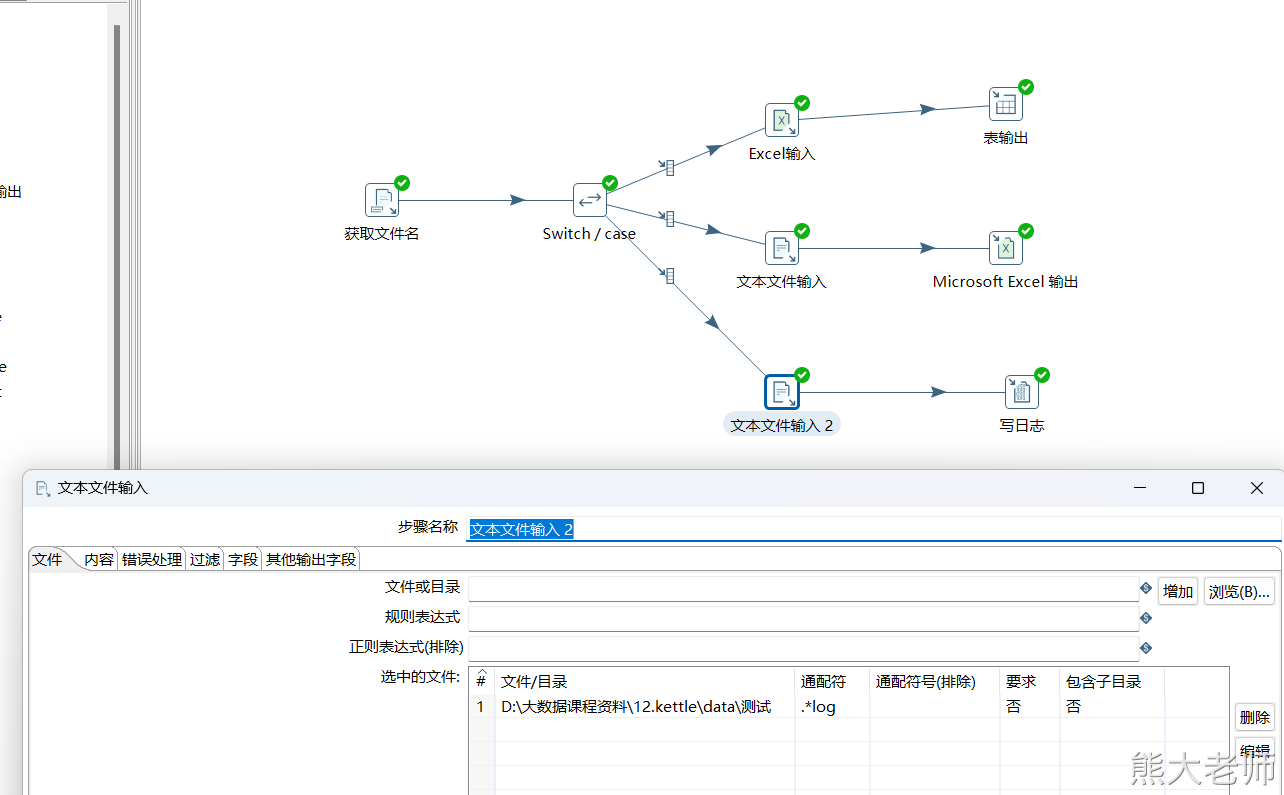Viewport: 1284px width, 795px height.
Task: Click the 要求 column header
Action: [x=1030, y=681]
